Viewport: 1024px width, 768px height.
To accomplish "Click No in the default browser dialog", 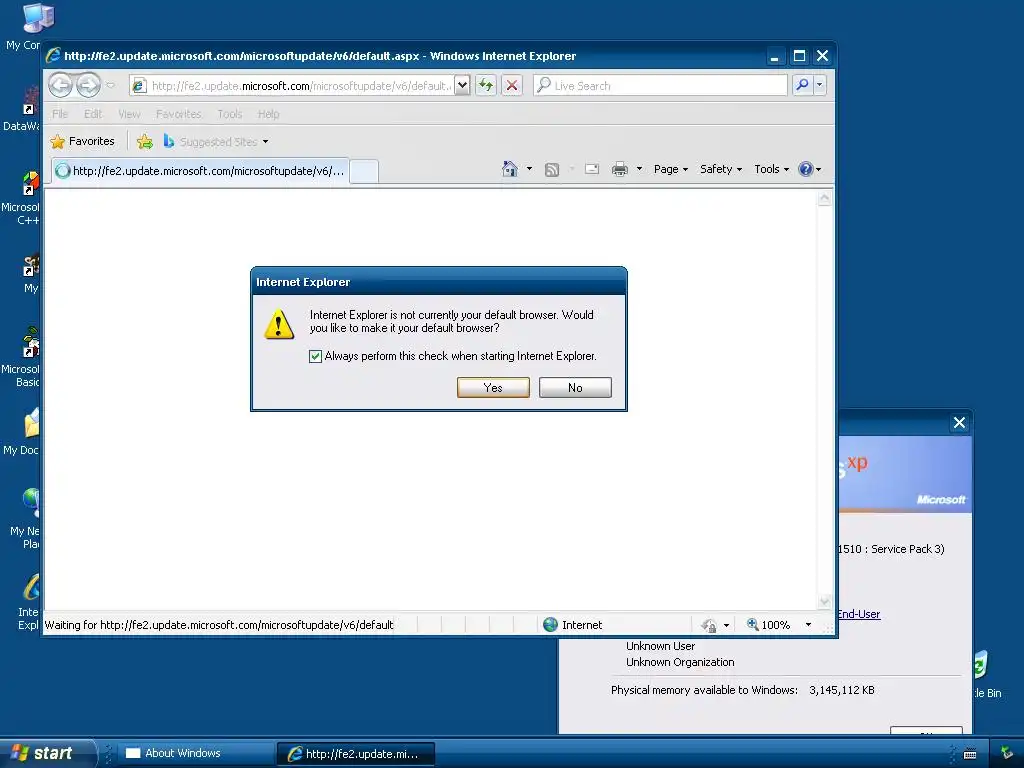I will point(575,387).
